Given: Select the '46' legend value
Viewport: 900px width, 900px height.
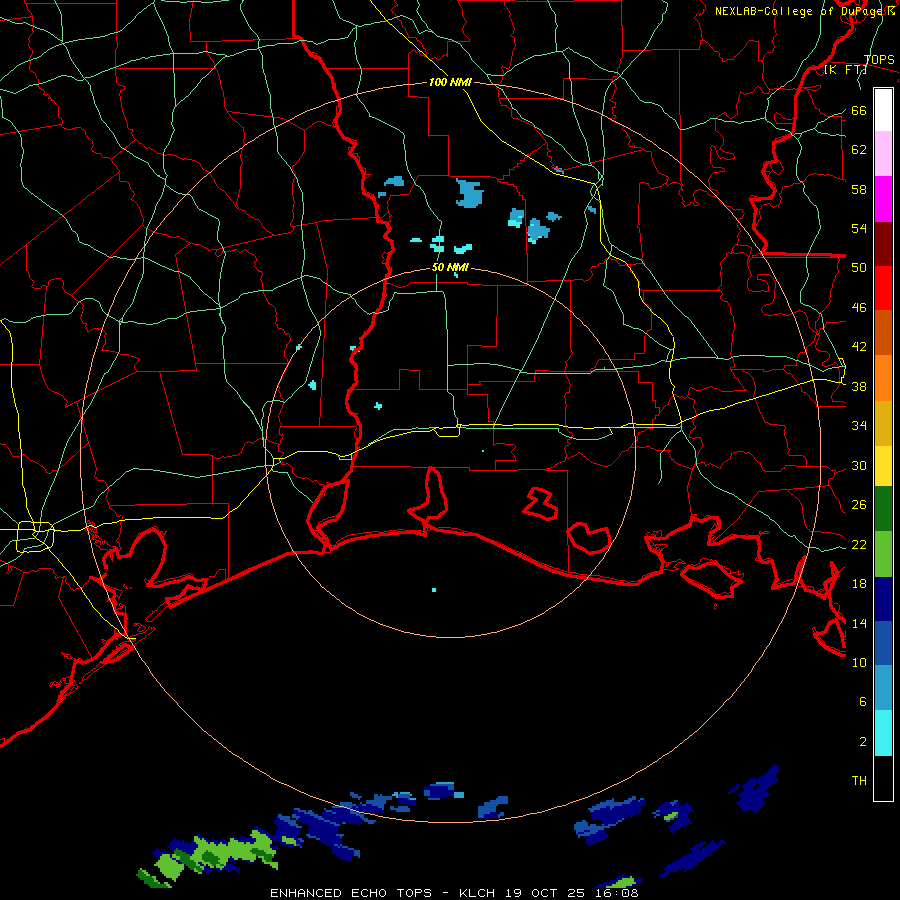Looking at the screenshot, I should pos(859,308).
